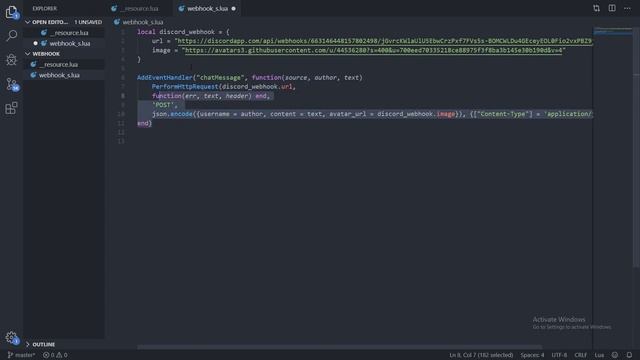Open the editor More Actions menu
Image resolution: width=640 pixels, height=360 pixels.
point(627,8)
